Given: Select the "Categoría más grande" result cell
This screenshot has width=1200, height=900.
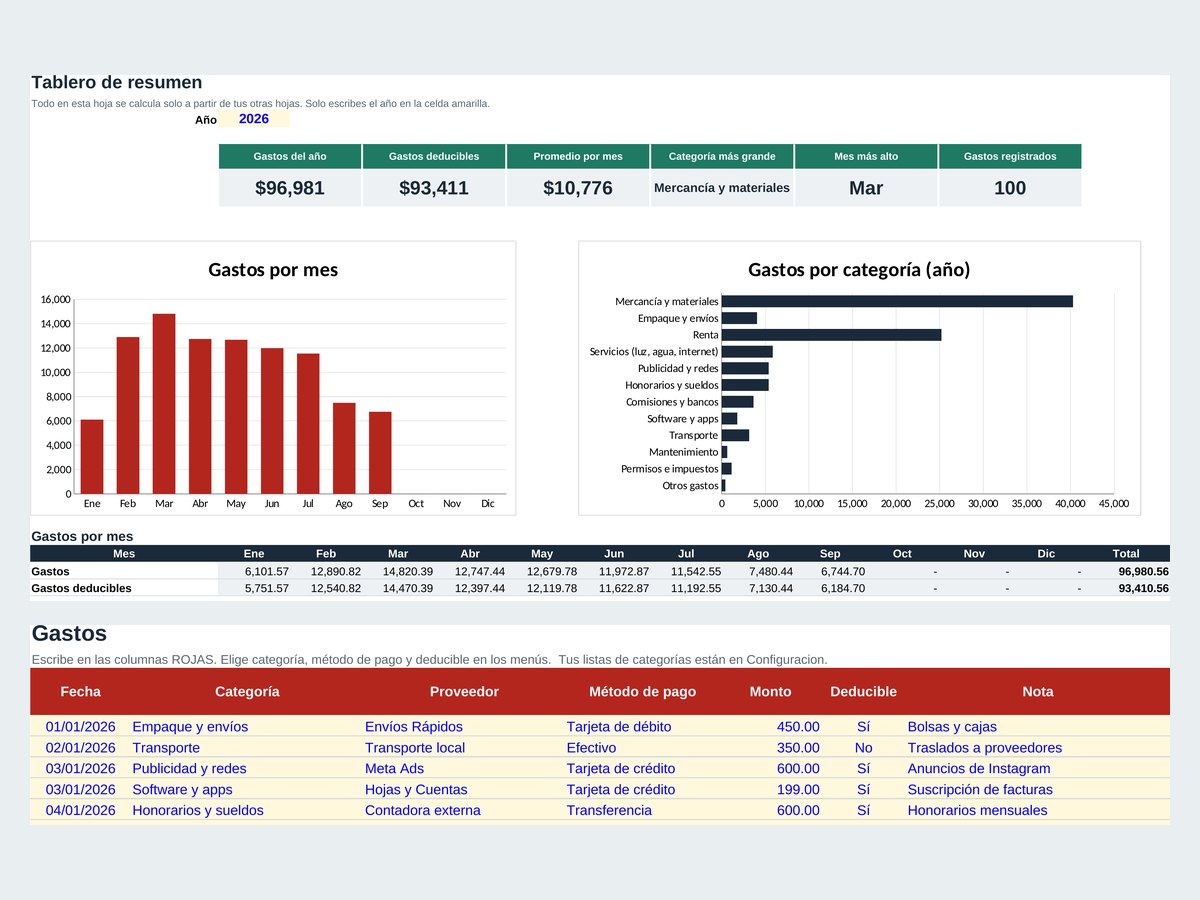Looking at the screenshot, I should point(722,188).
